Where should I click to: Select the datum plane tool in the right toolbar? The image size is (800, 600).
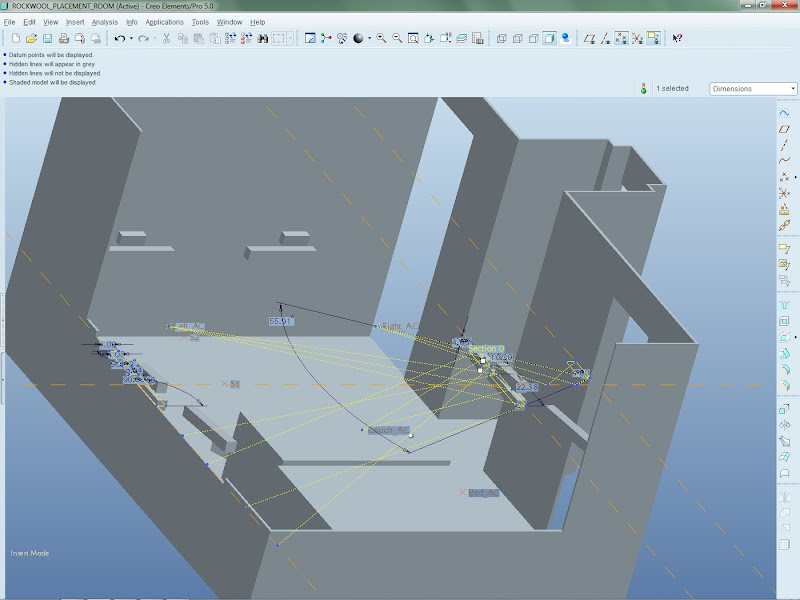tap(785, 130)
